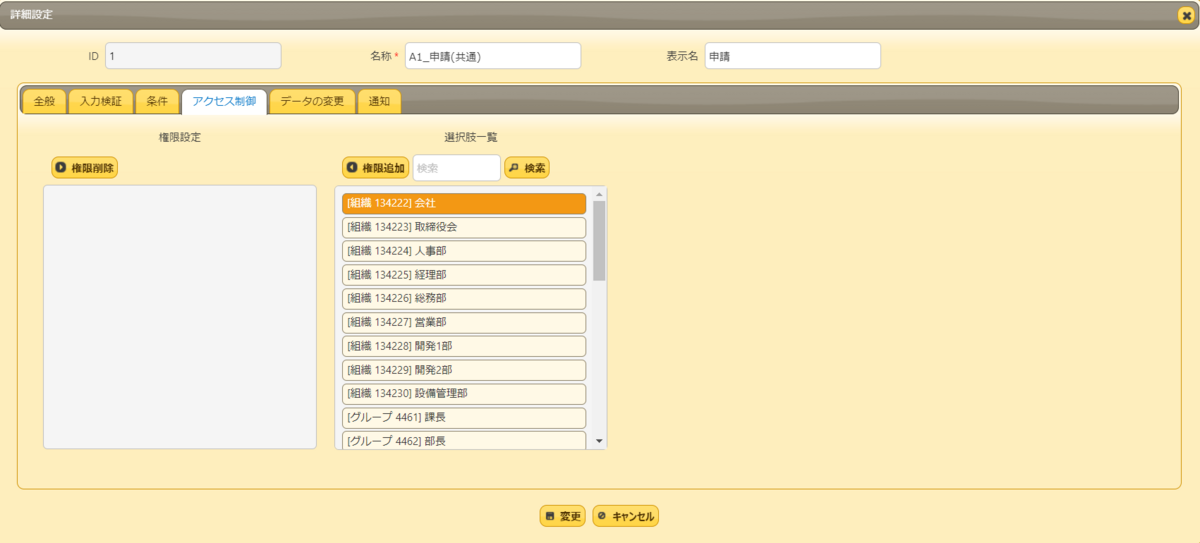The height and width of the screenshot is (543, 1200).
Task: Select [グループ 4461] 課長
Action: [464, 418]
